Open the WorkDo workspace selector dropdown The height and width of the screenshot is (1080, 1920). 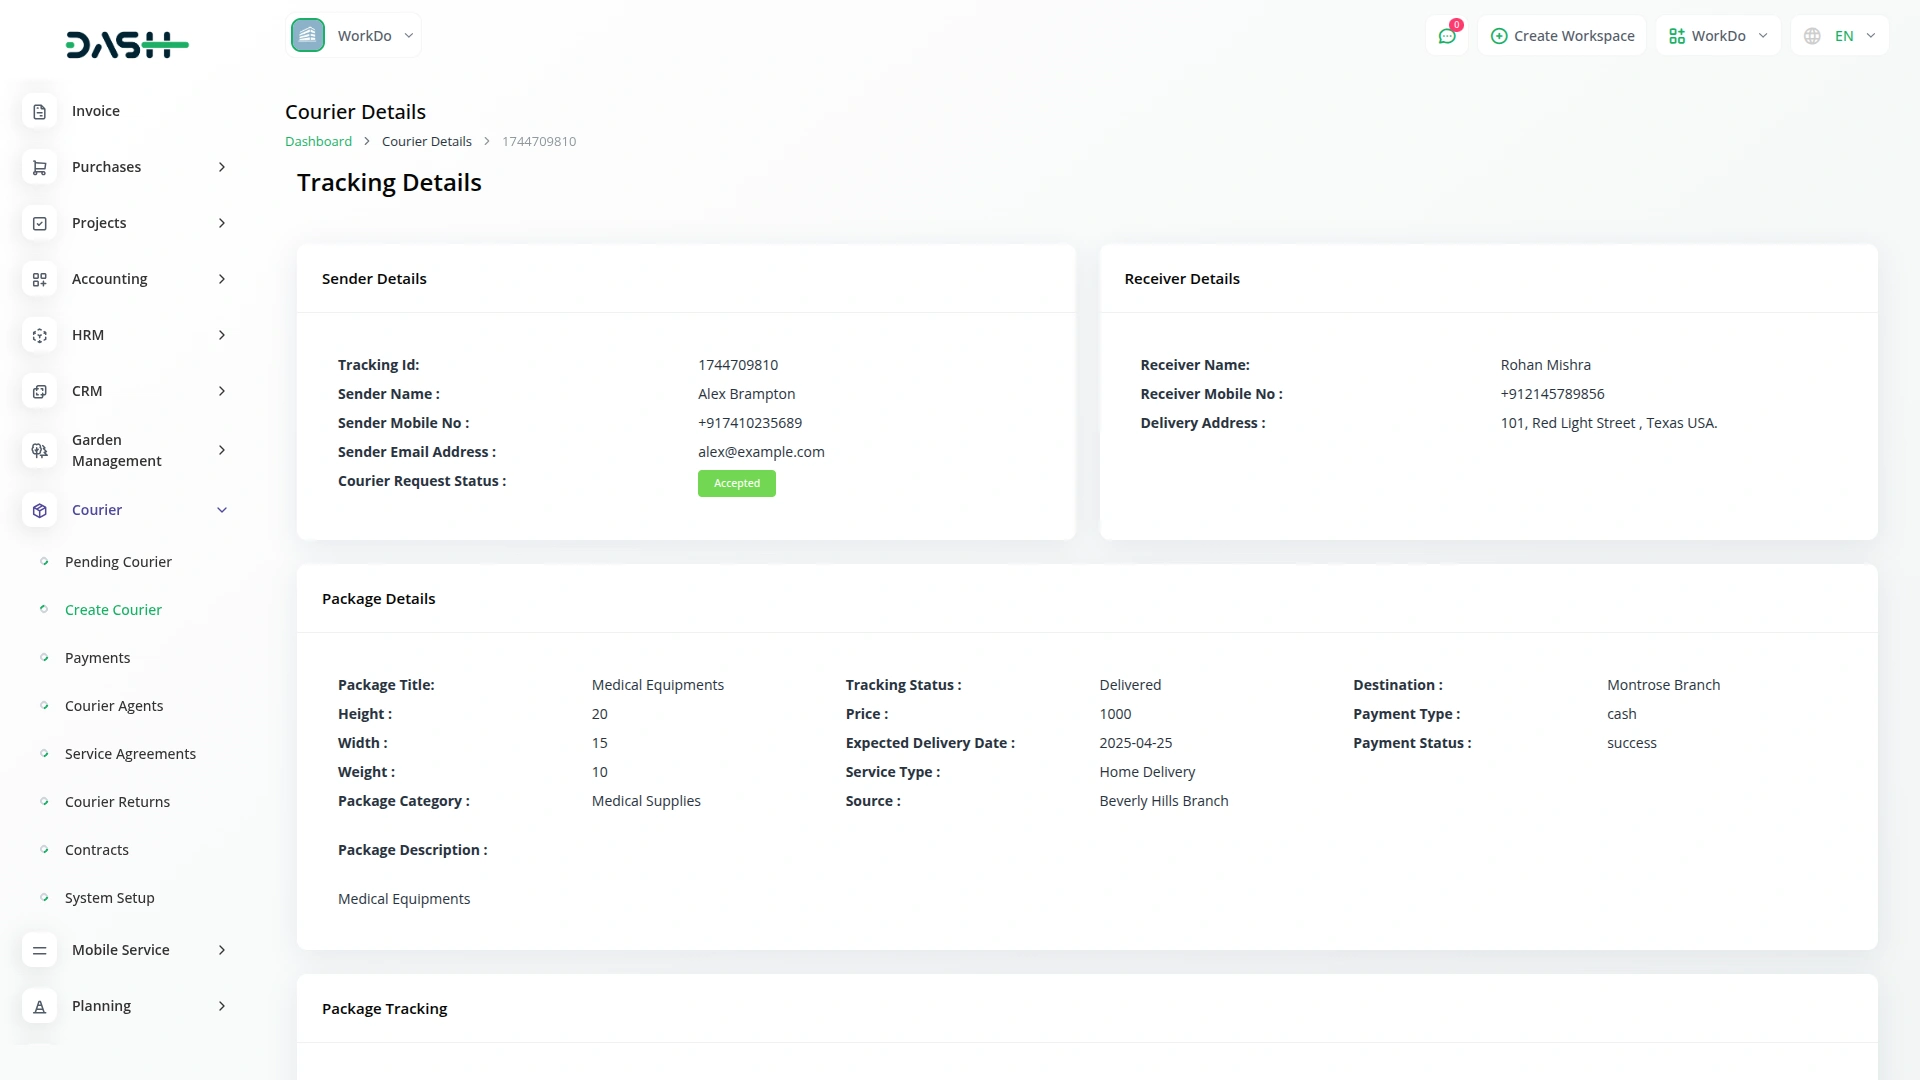[x=354, y=36]
